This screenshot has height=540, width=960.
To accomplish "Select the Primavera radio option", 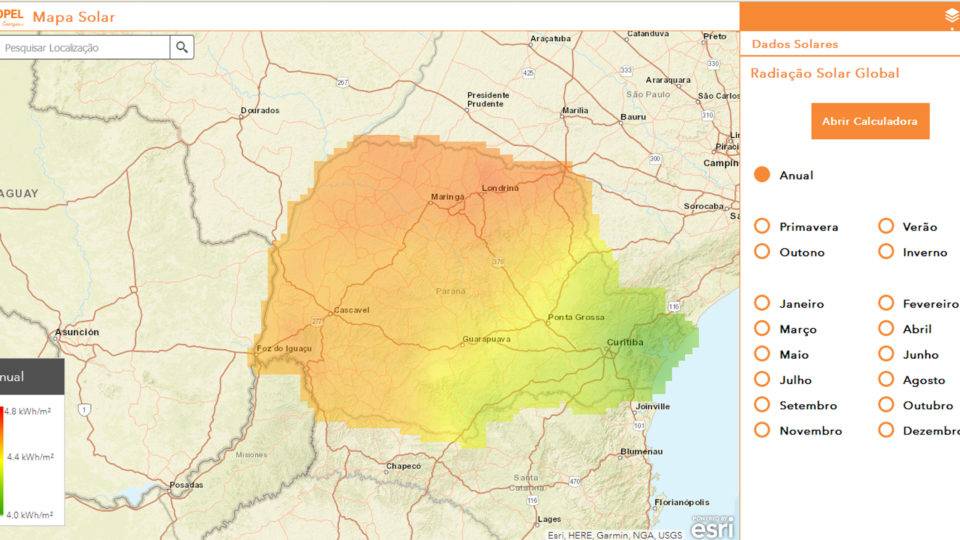I will tap(762, 227).
